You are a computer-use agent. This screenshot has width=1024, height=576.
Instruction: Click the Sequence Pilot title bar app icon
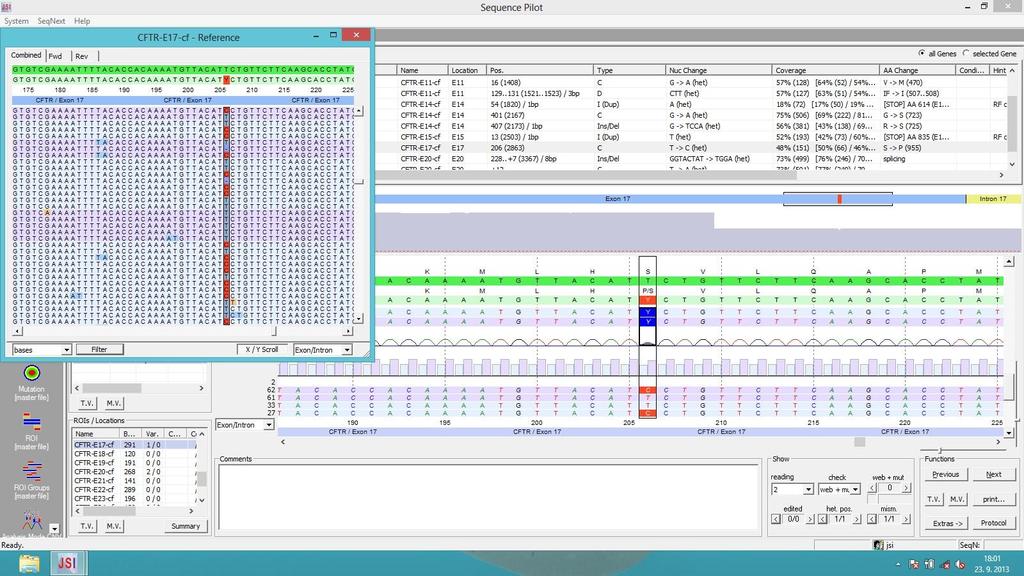pyautogui.click(x=7, y=7)
